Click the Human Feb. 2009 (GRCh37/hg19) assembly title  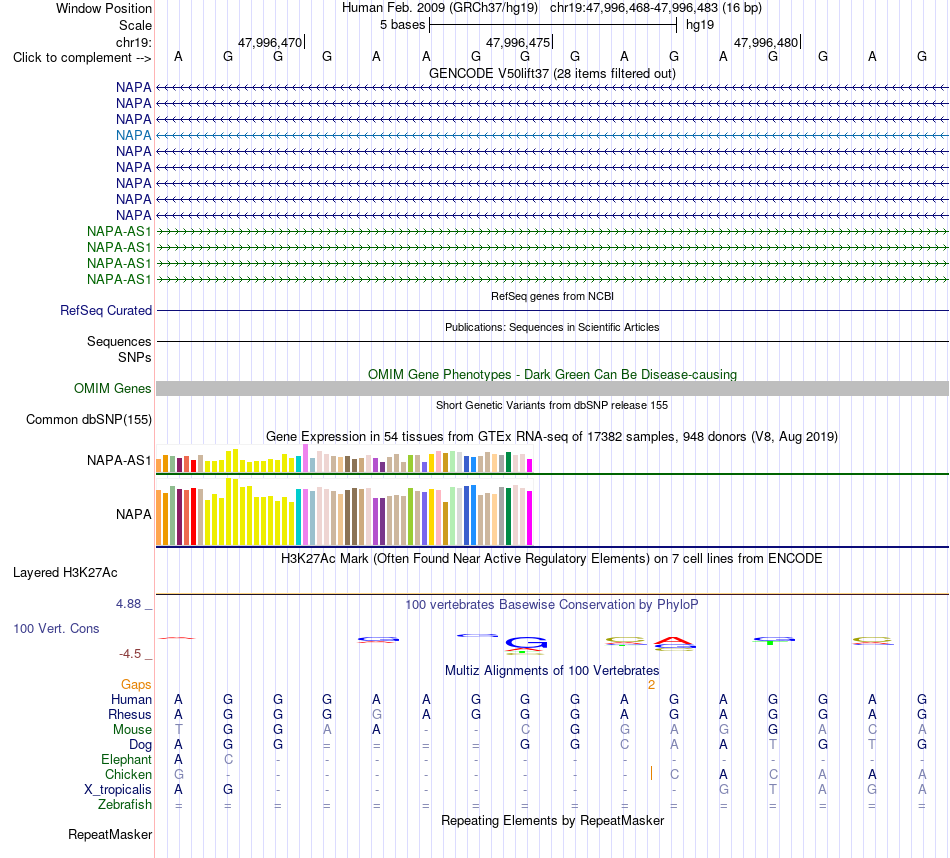coord(440,8)
